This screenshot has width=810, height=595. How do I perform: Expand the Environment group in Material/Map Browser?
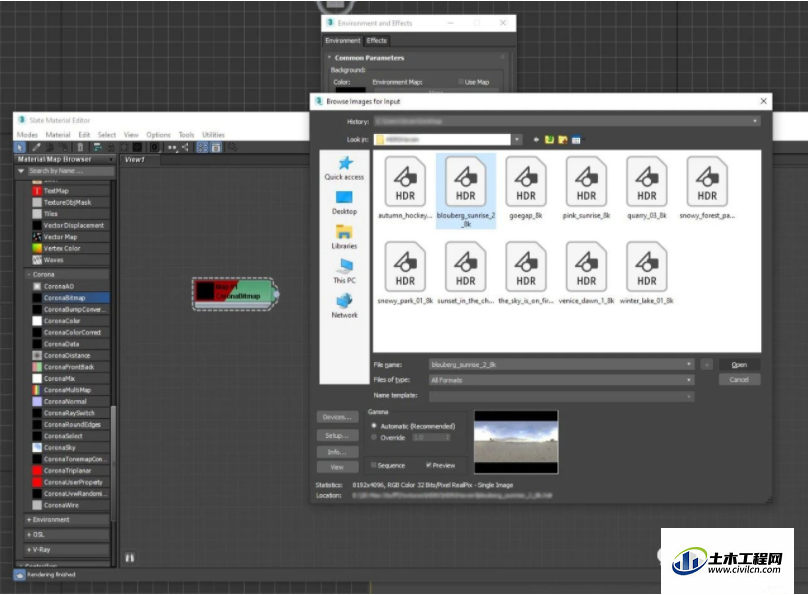(x=29, y=520)
